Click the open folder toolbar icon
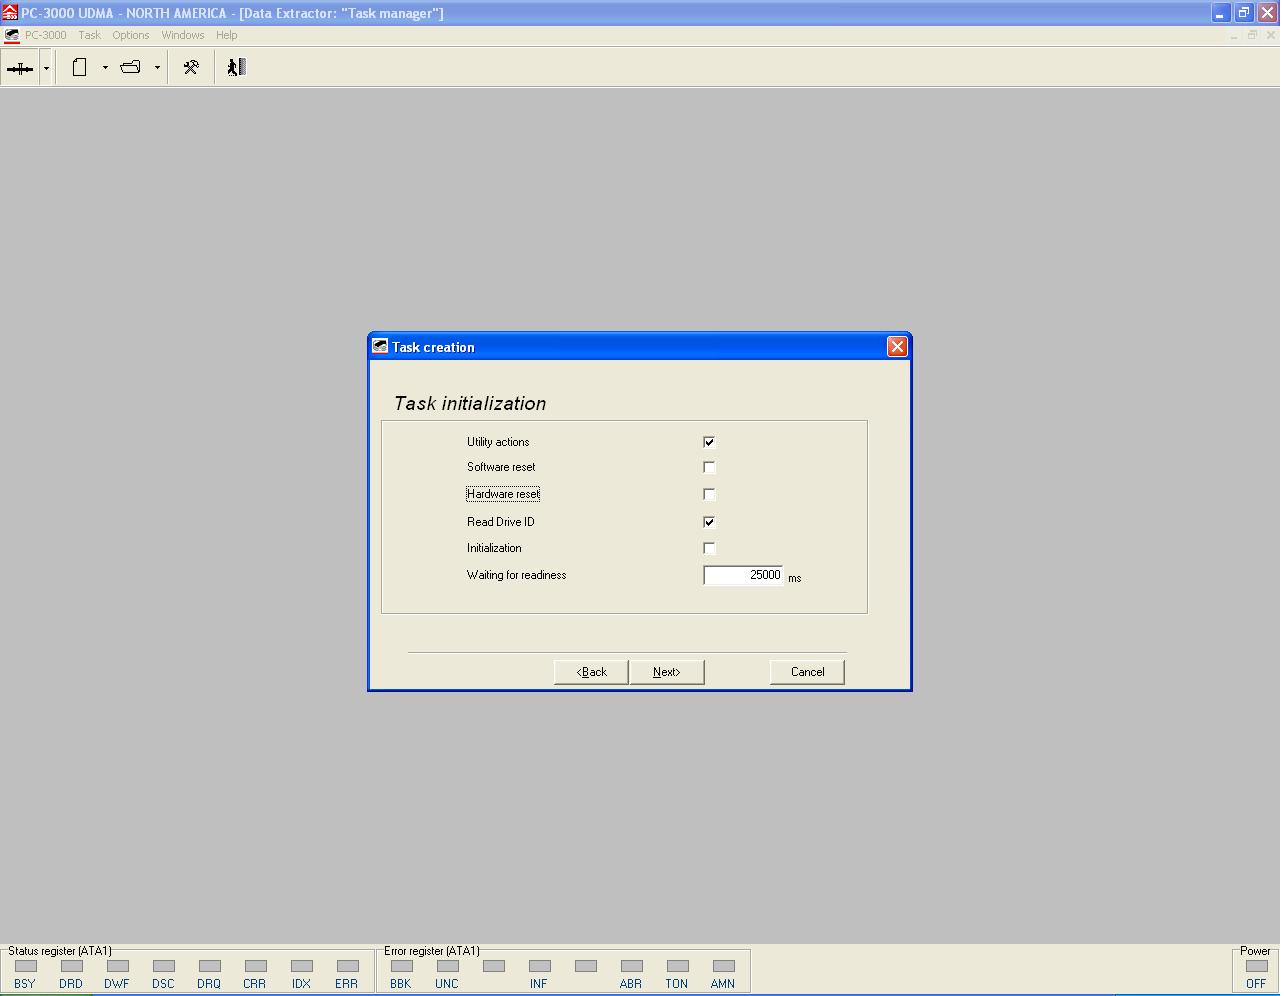 [131, 68]
